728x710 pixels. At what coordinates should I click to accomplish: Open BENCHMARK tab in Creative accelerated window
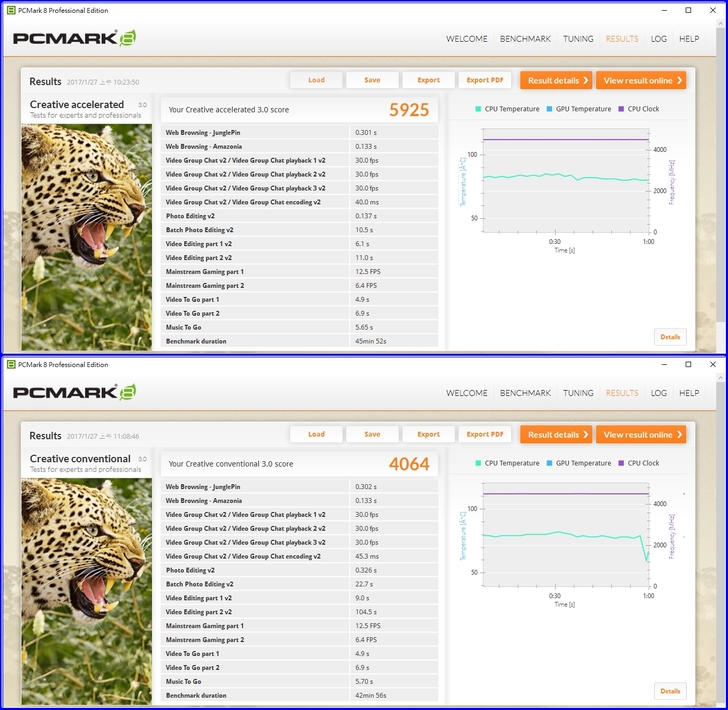pos(525,39)
